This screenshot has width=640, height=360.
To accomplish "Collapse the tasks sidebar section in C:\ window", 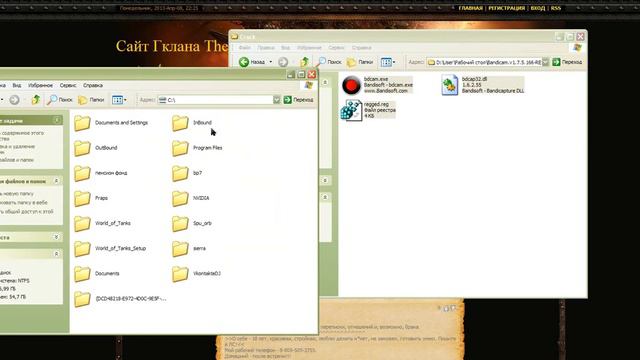I will coord(57,120).
